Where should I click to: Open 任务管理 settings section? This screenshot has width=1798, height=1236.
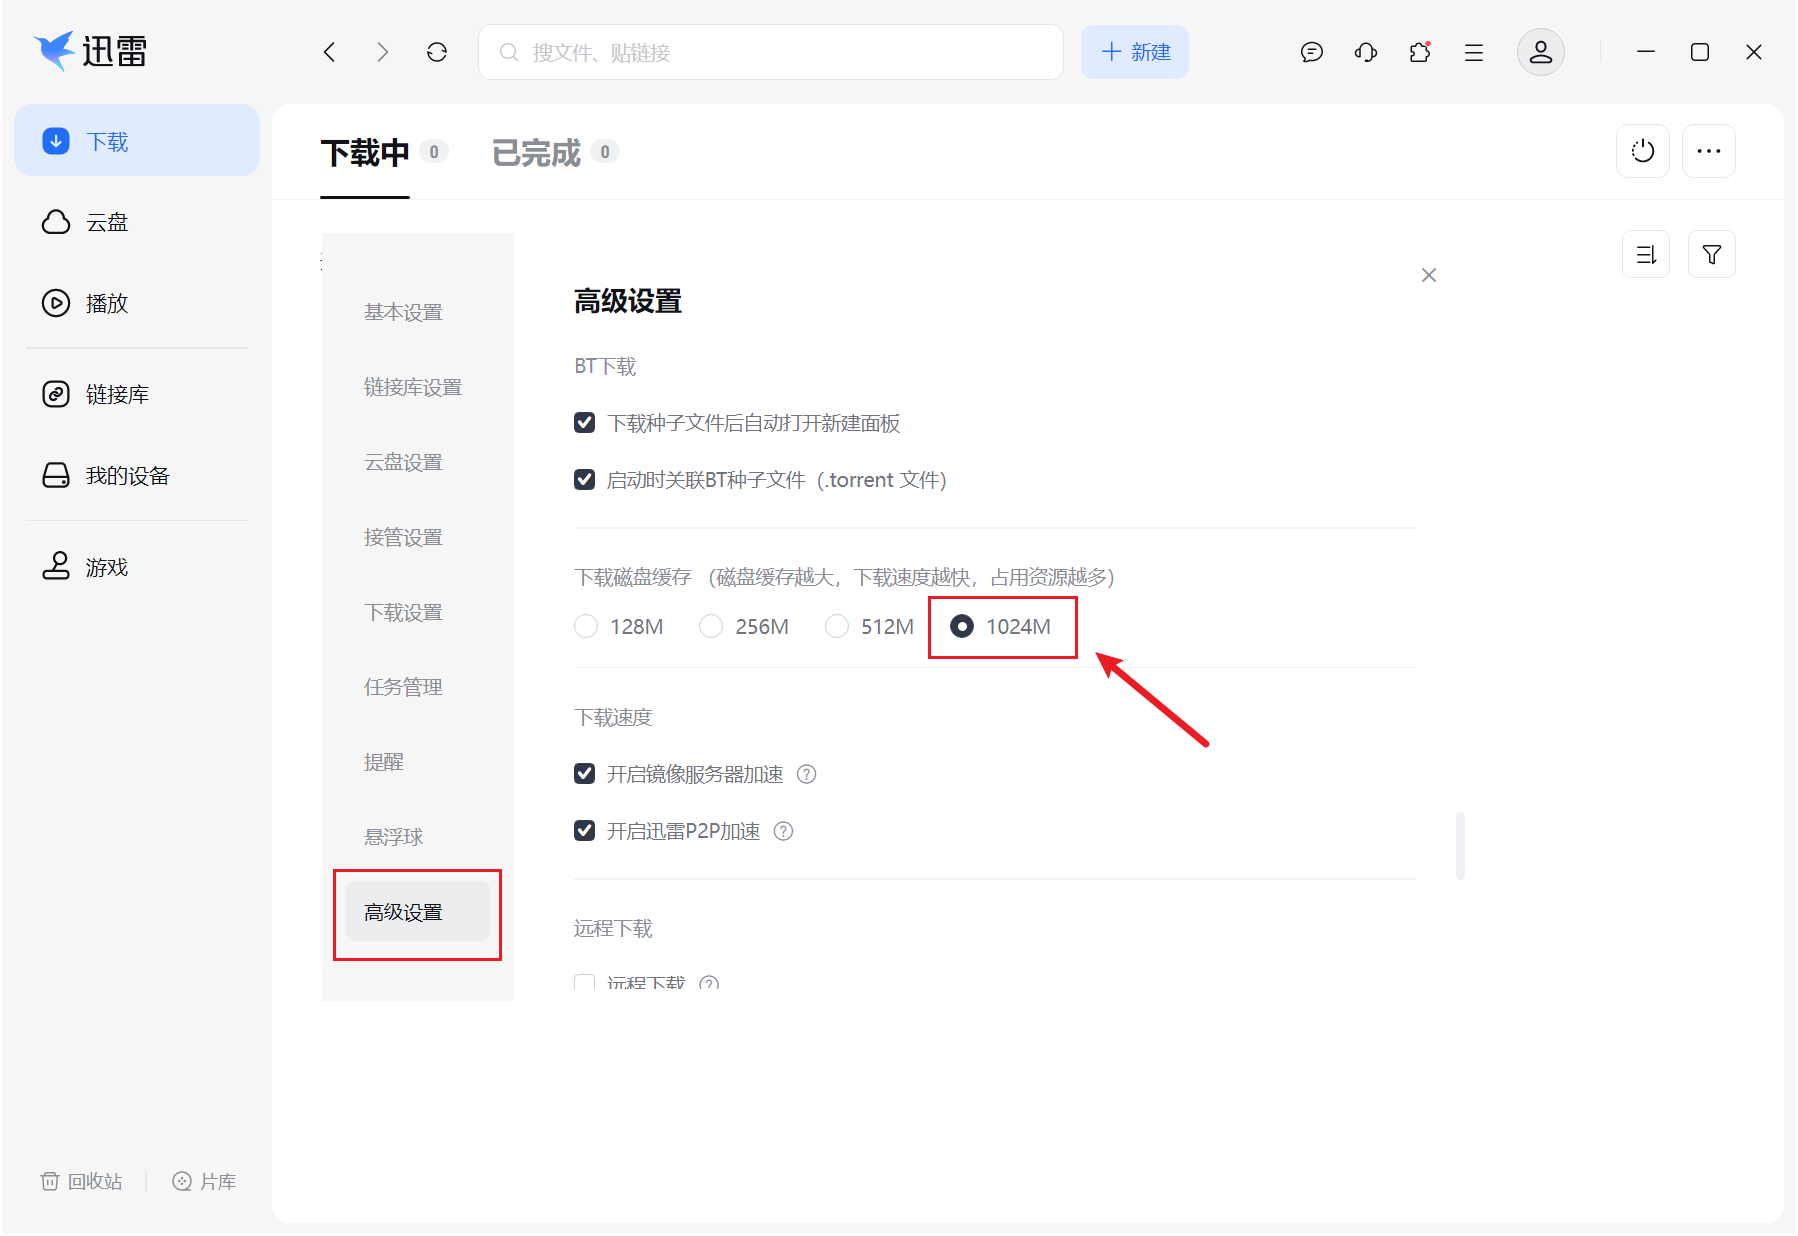[x=403, y=687]
